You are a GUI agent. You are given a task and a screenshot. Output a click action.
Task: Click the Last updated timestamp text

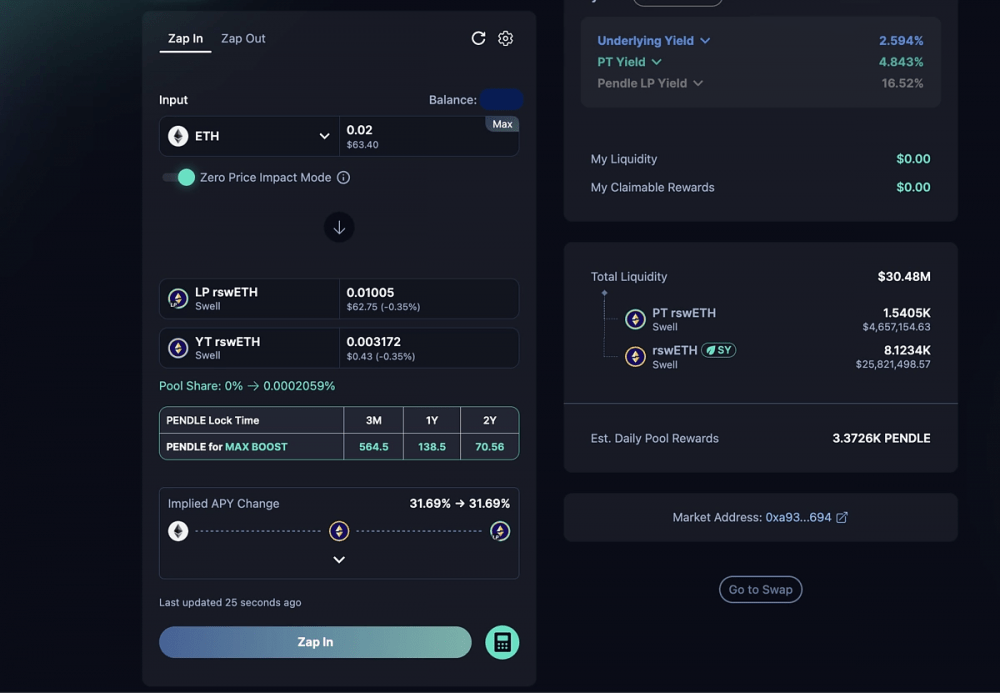tap(230, 602)
